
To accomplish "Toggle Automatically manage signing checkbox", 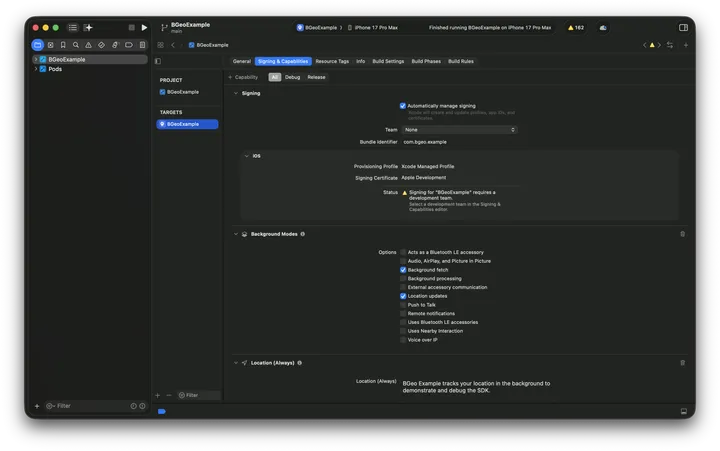I will pos(403,106).
